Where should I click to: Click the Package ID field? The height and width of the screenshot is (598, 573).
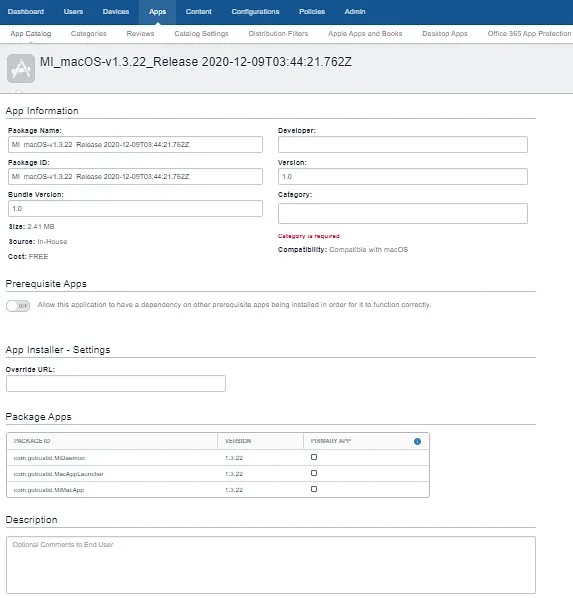(135, 177)
